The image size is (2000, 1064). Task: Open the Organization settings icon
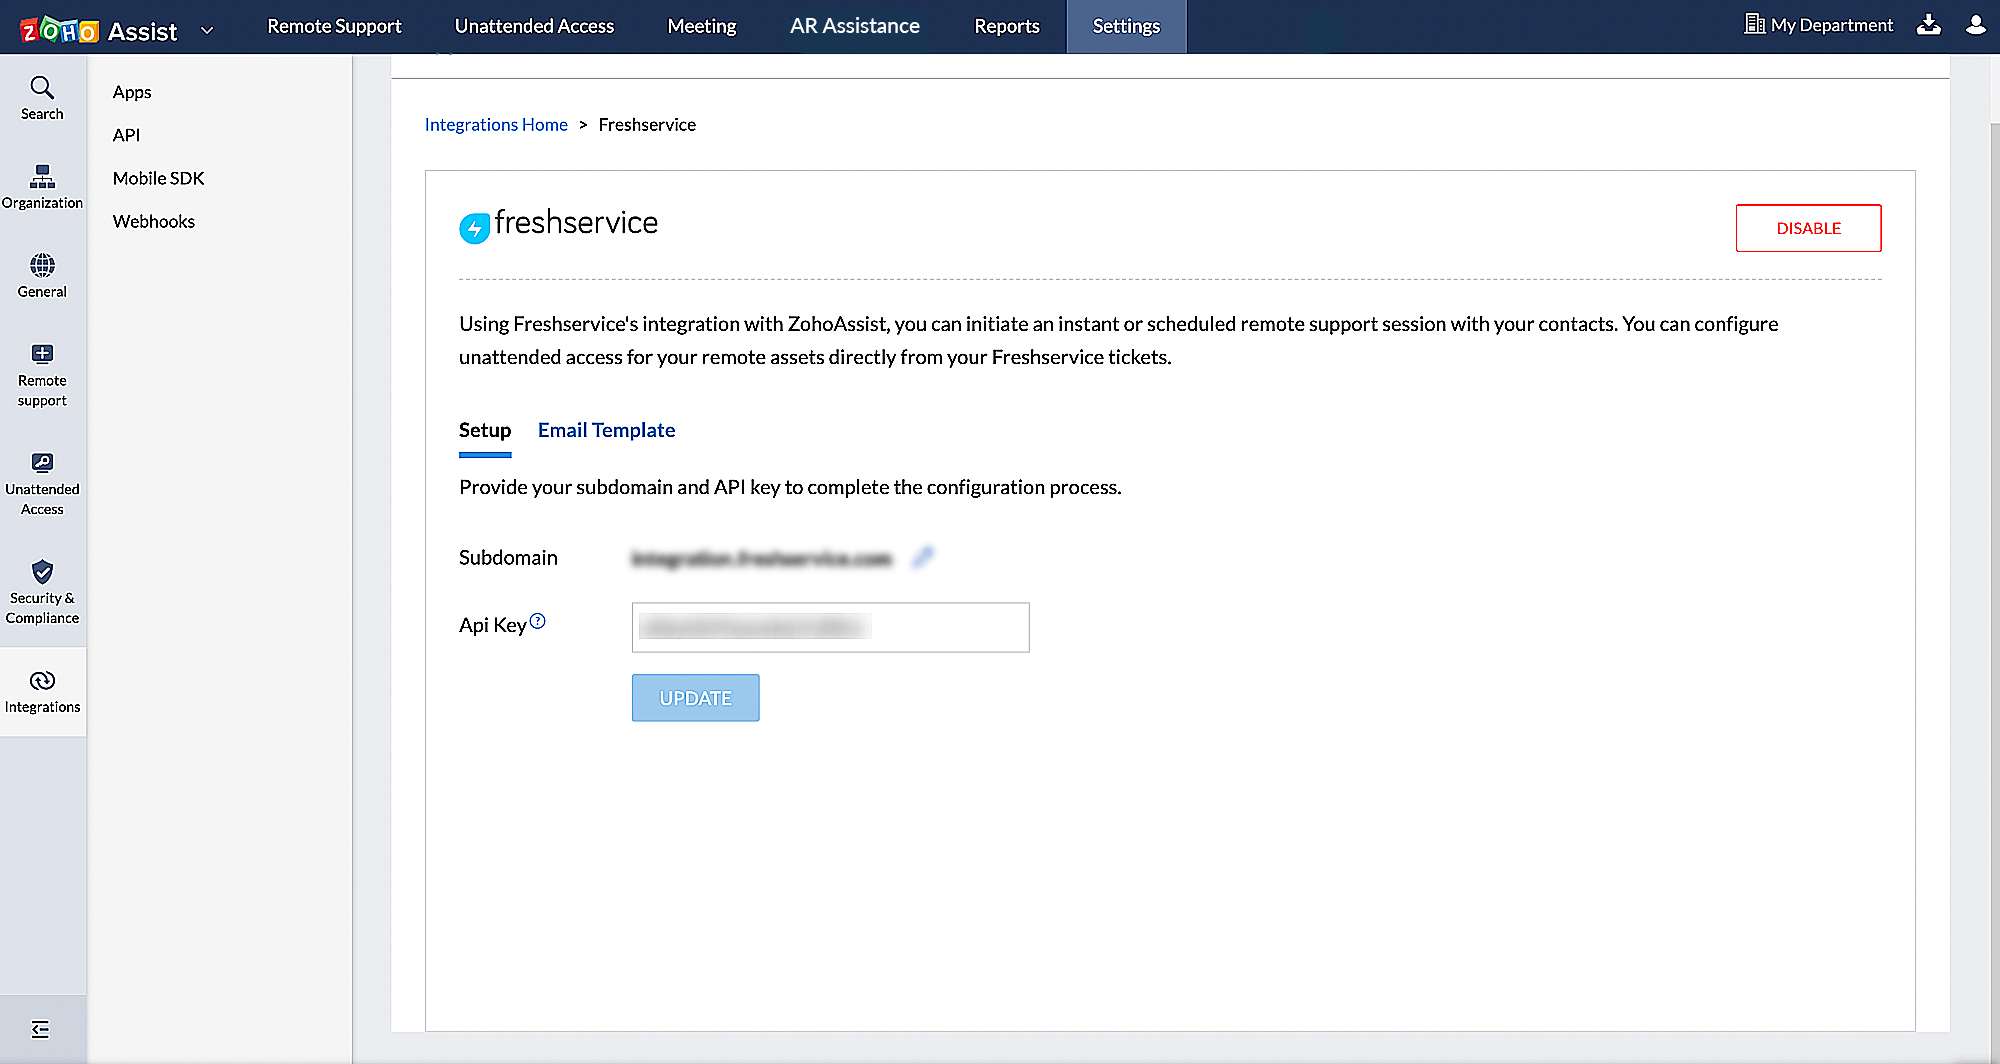[x=42, y=177]
